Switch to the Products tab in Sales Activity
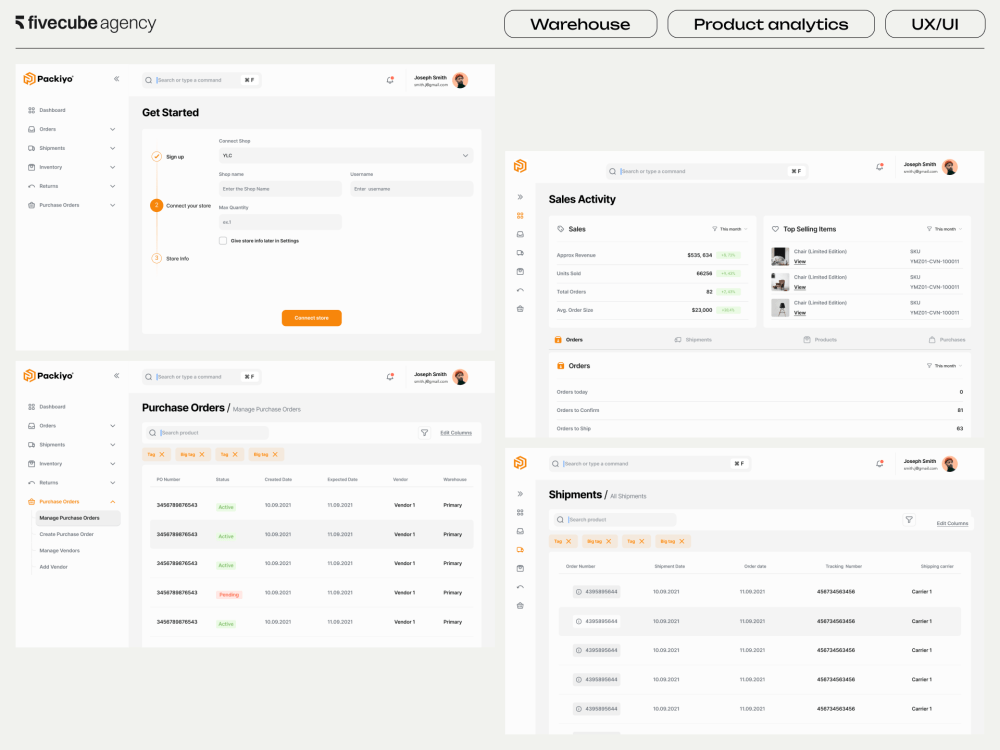The width and height of the screenshot is (1000, 750). [820, 340]
